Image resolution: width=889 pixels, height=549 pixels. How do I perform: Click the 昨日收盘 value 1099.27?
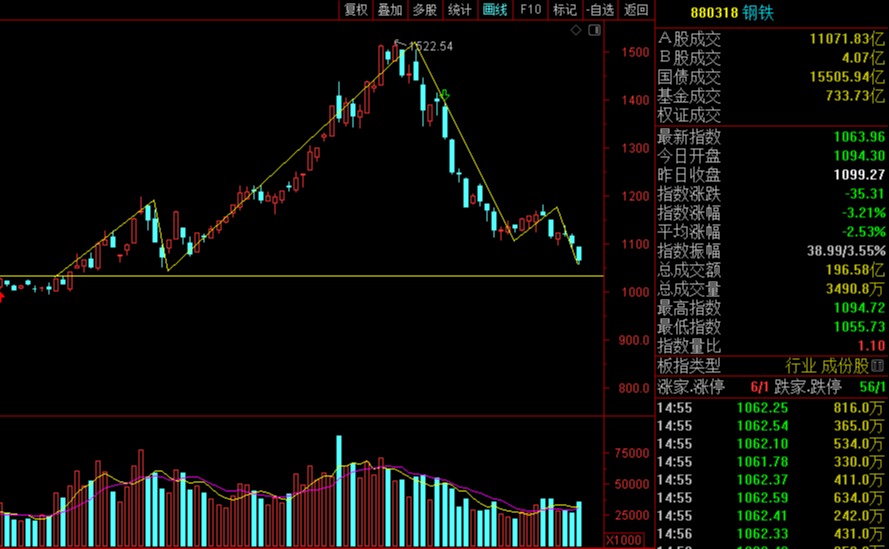[859, 175]
